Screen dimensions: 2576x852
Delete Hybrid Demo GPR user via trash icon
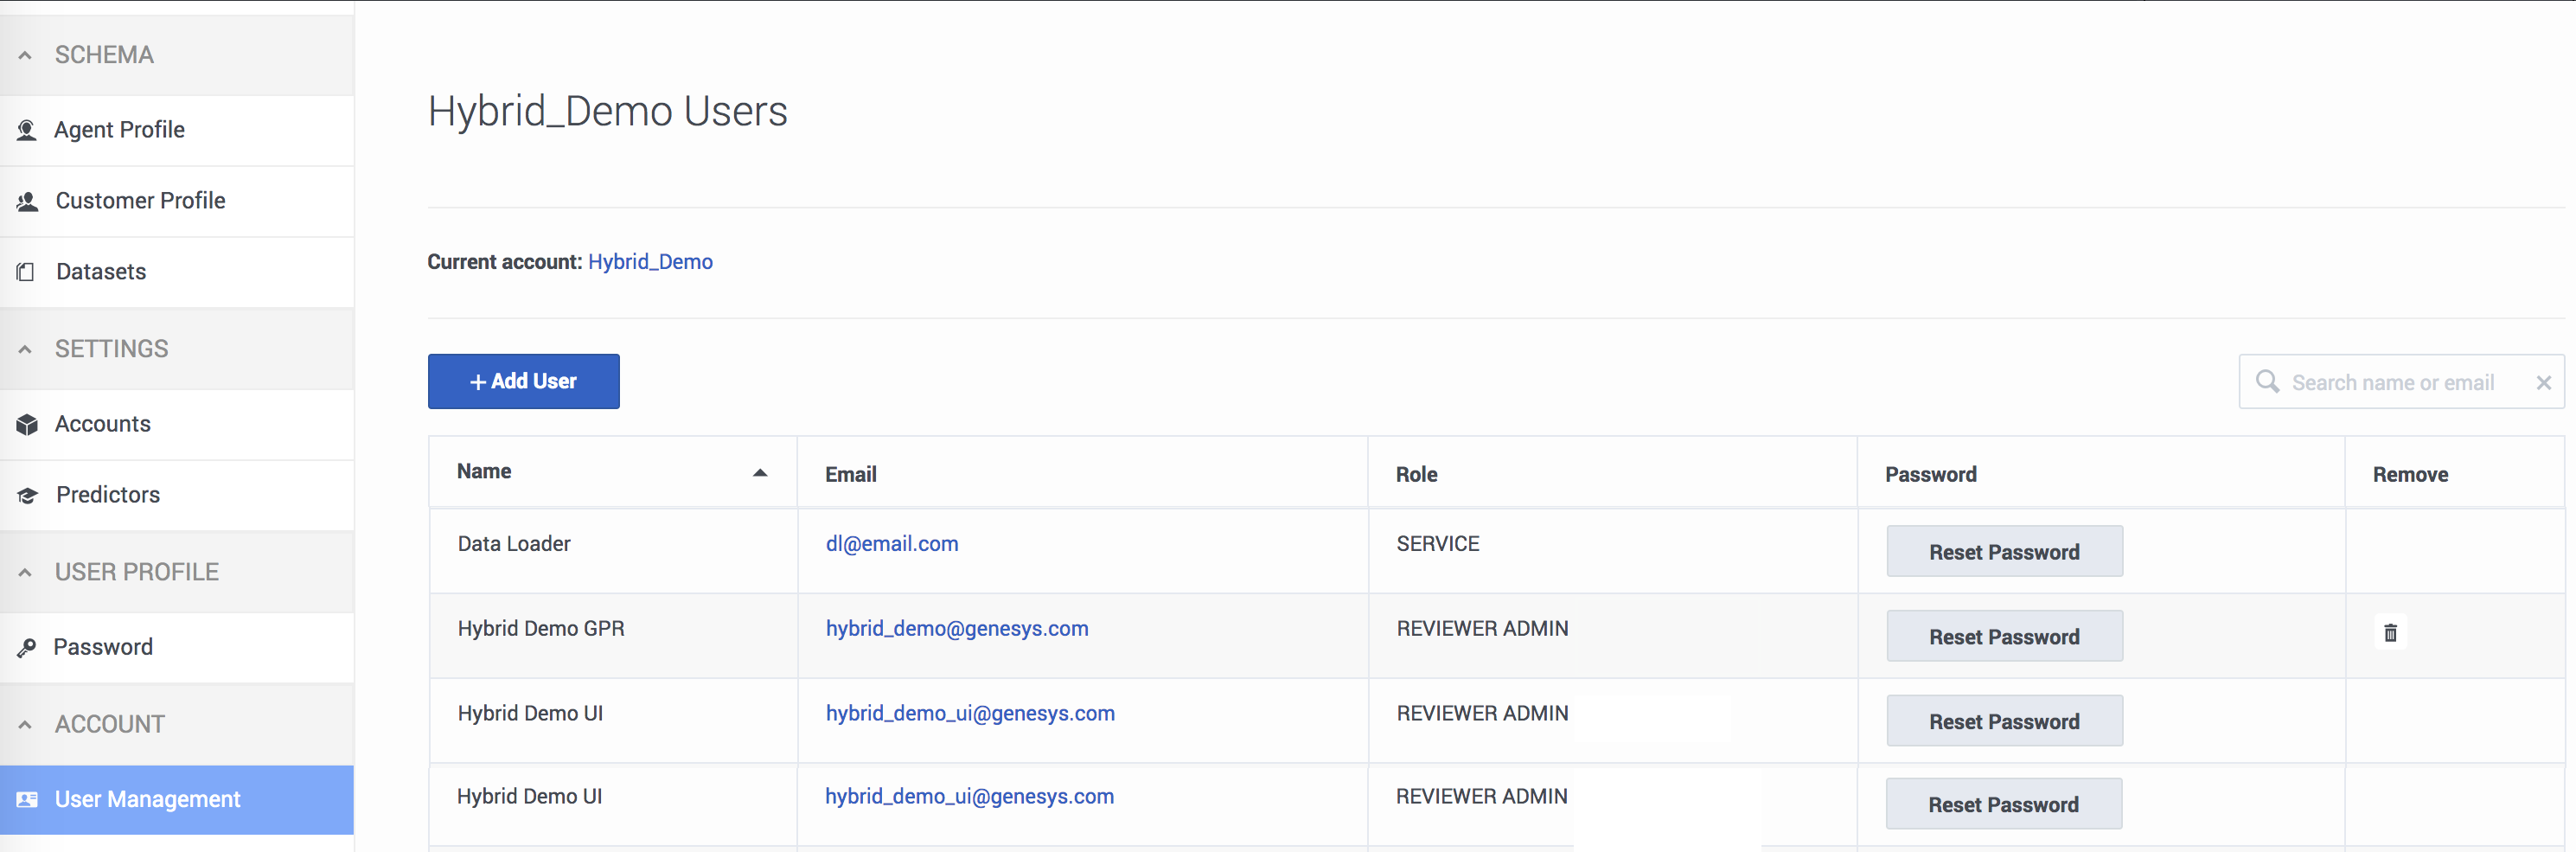[2390, 633]
